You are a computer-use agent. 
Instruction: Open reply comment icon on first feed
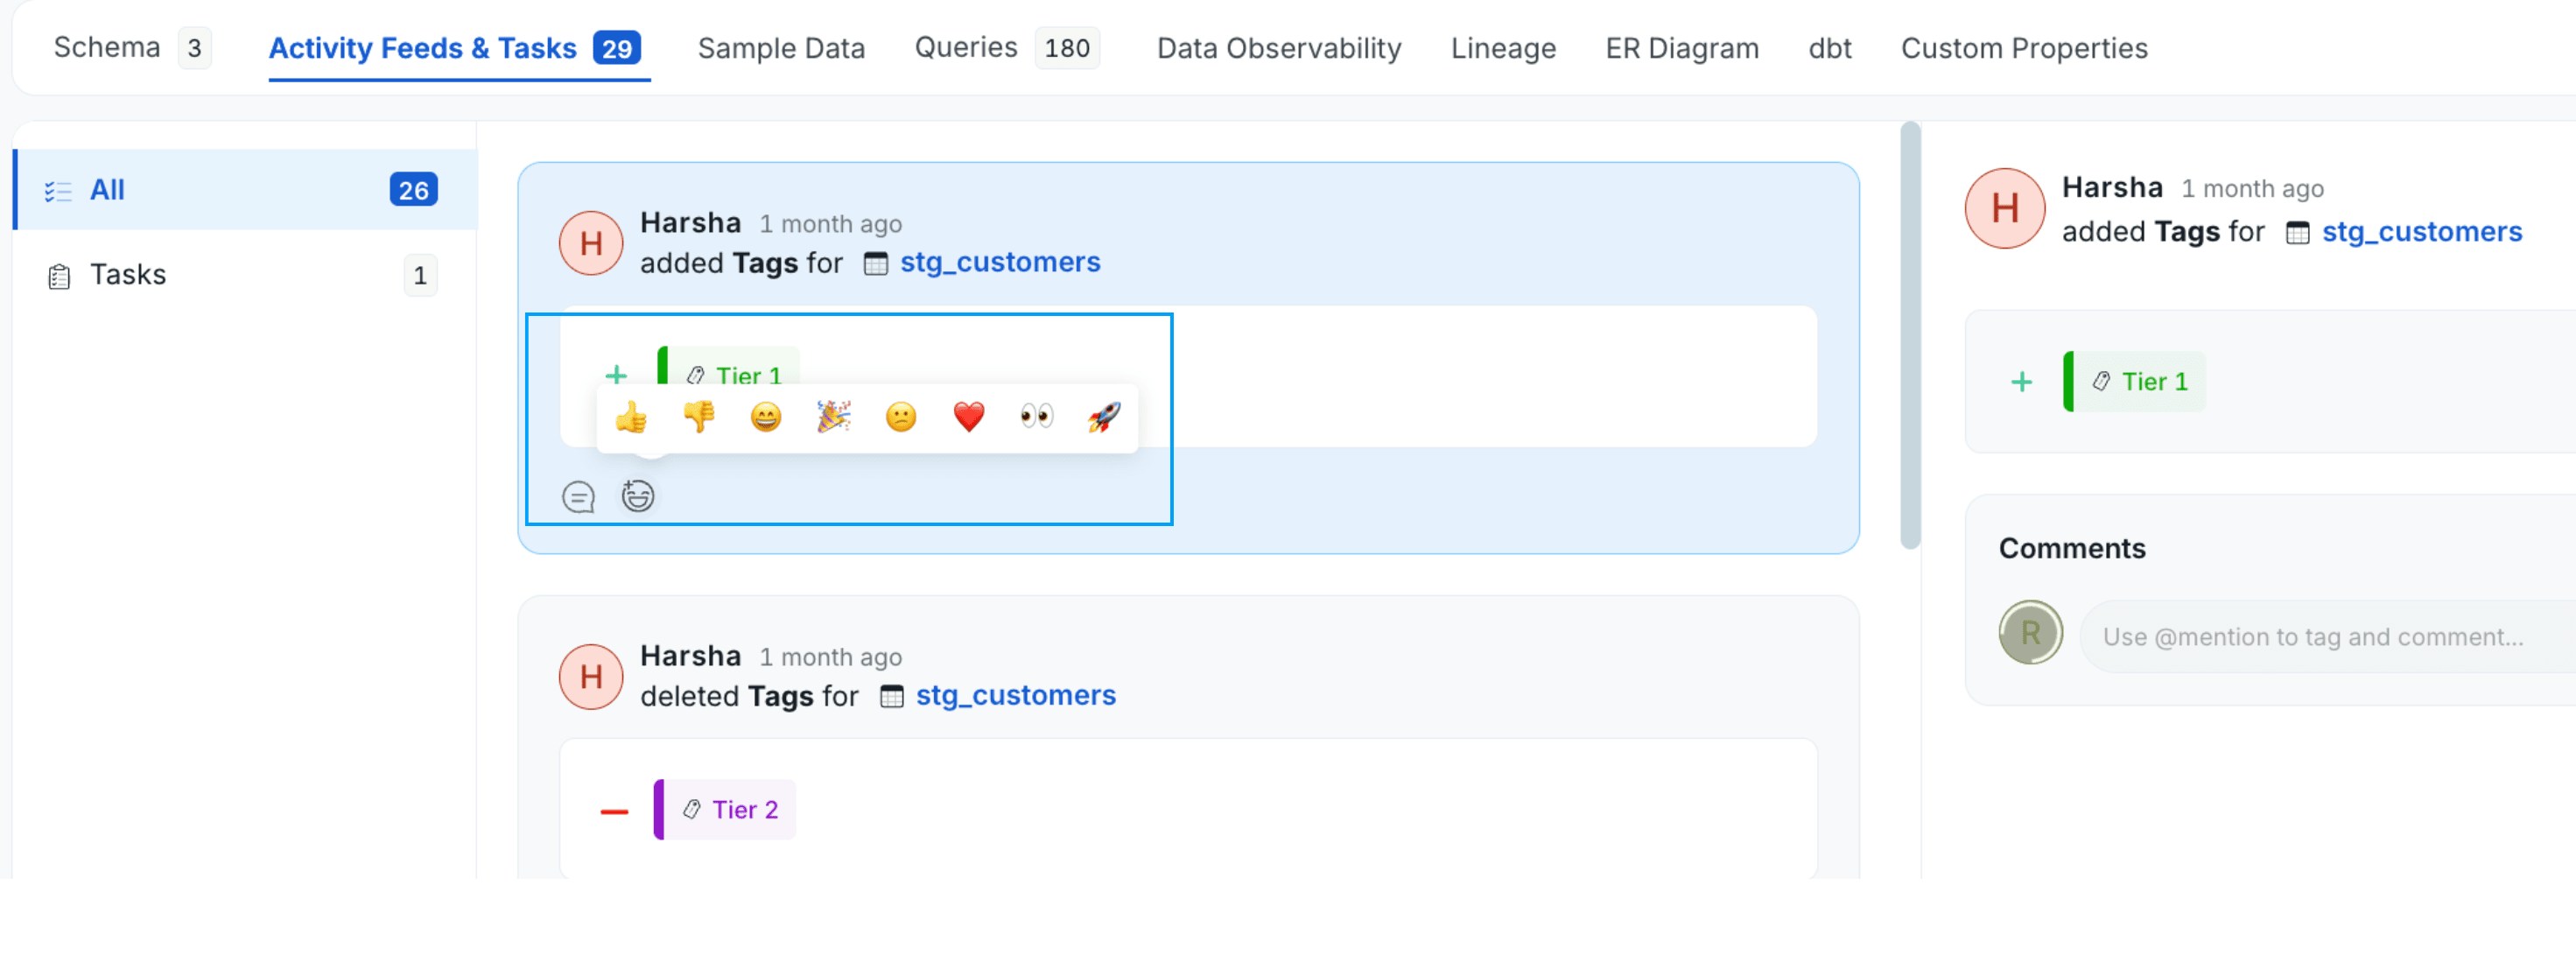(x=578, y=496)
